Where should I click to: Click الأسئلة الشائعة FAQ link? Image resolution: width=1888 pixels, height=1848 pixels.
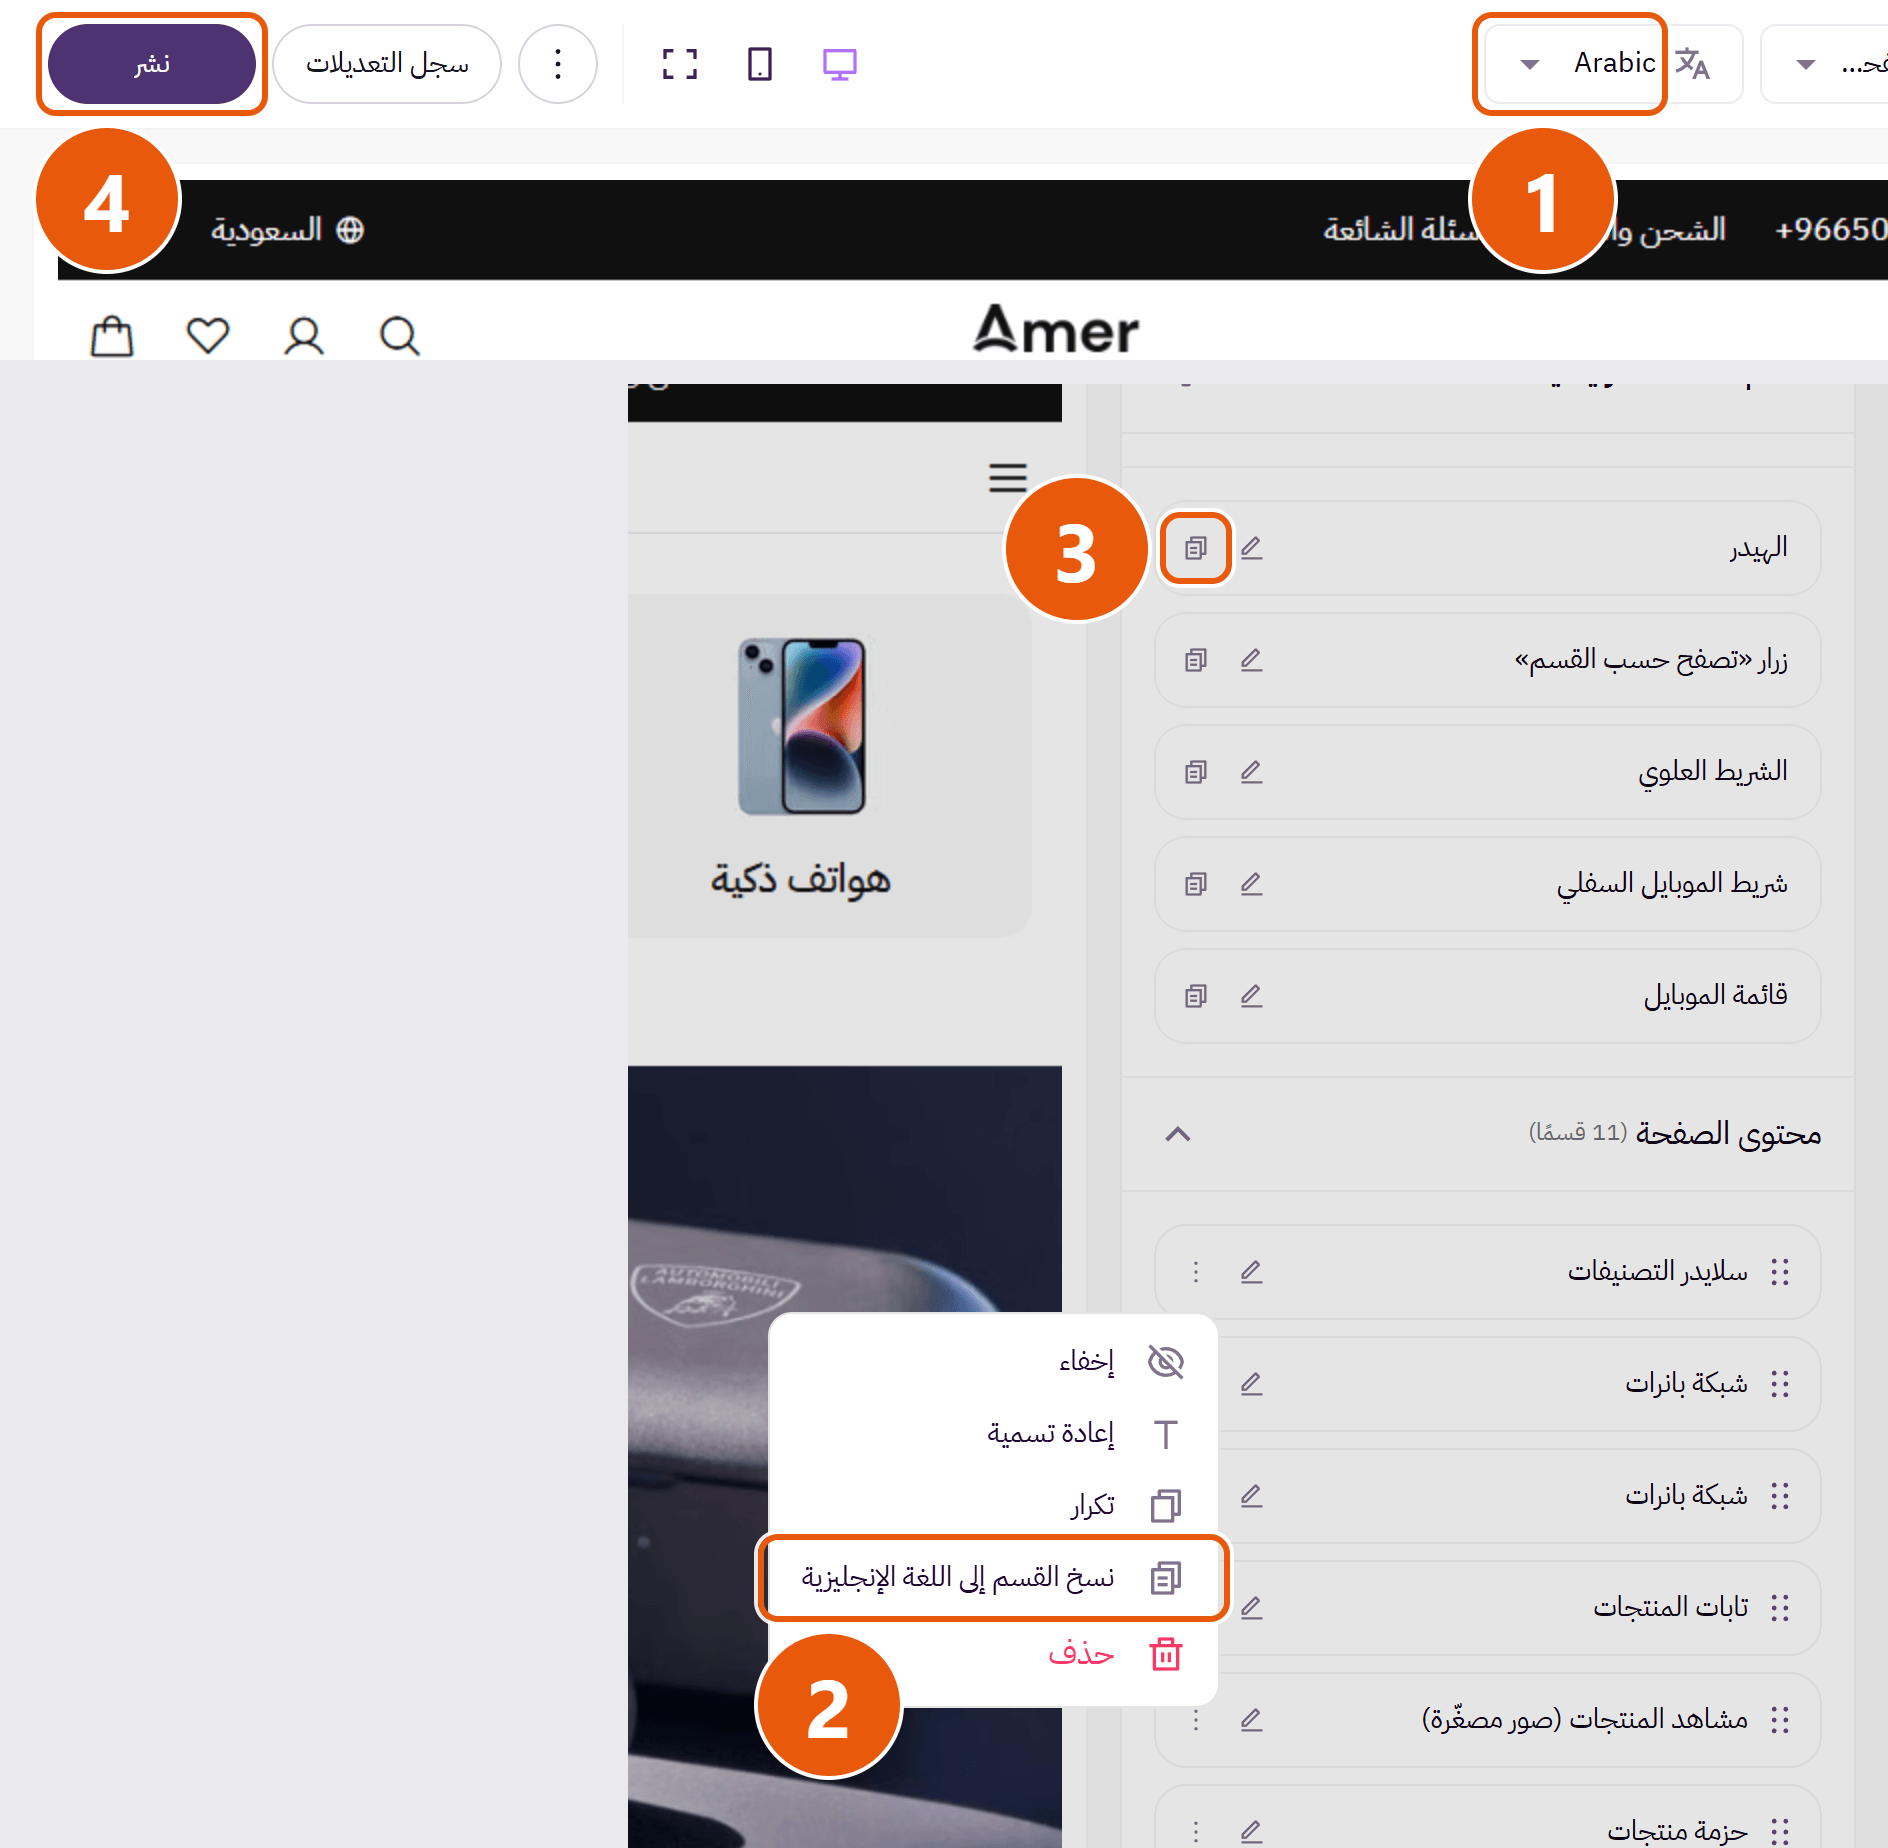(1400, 230)
